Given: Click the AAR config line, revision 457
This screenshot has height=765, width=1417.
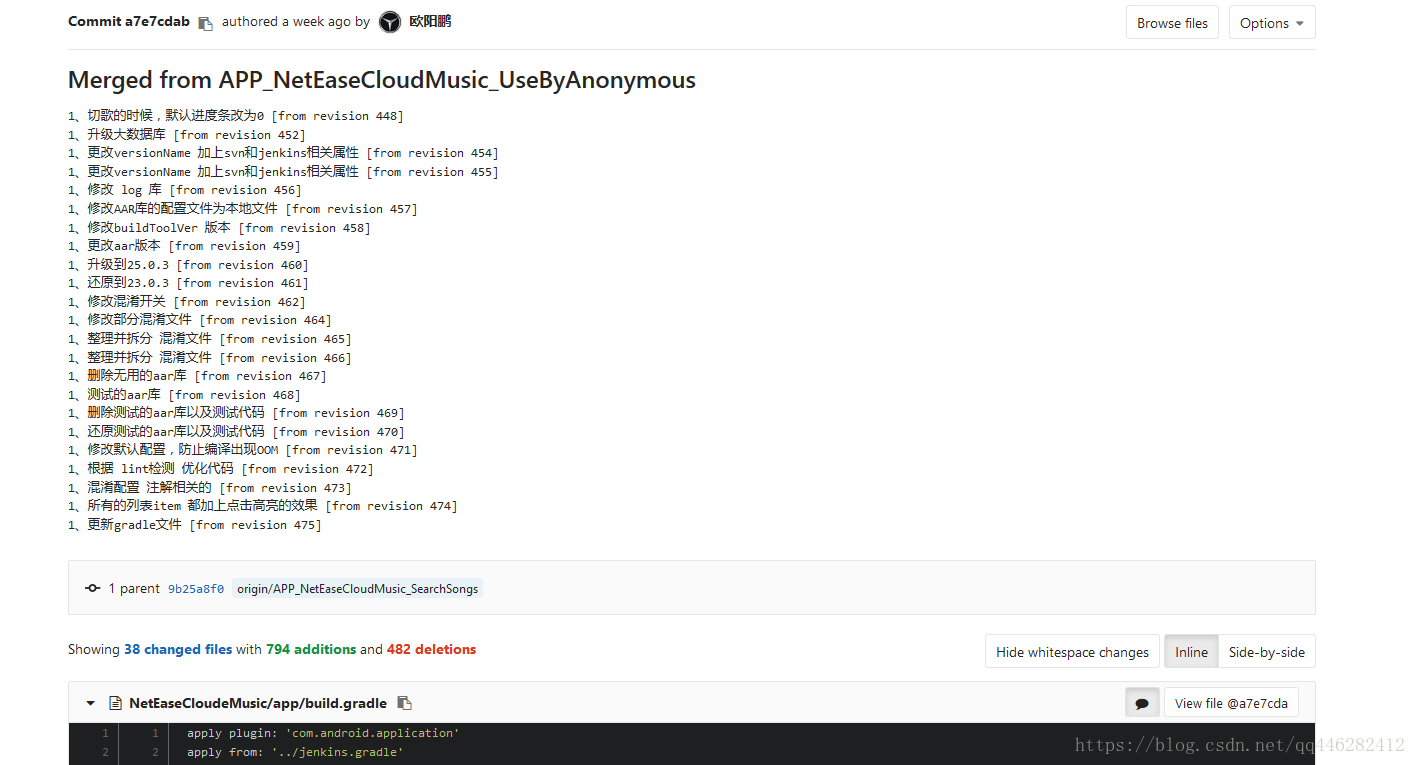Looking at the screenshot, I should 243,209.
